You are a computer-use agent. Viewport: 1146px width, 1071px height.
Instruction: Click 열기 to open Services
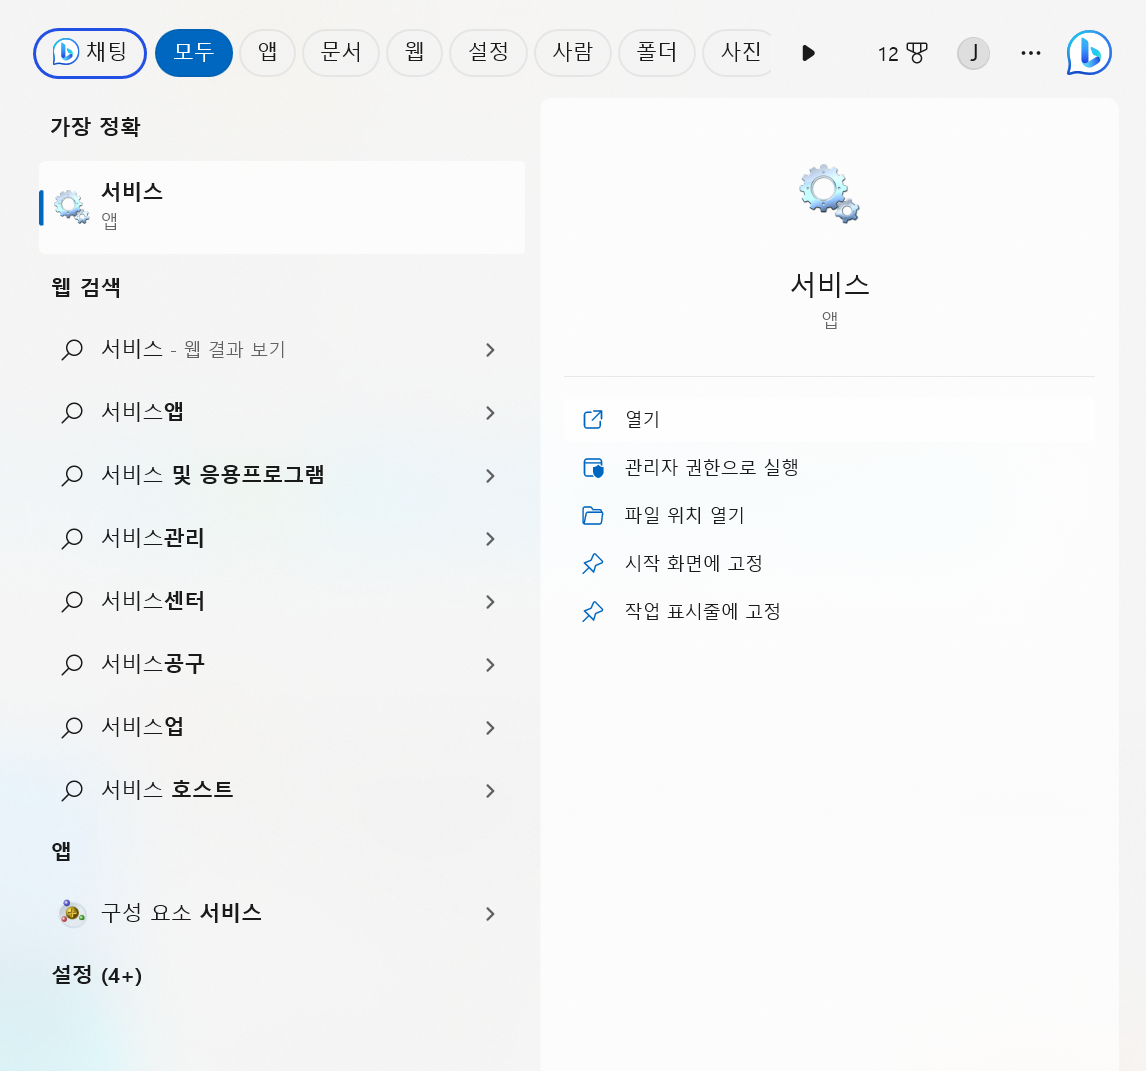coord(829,419)
